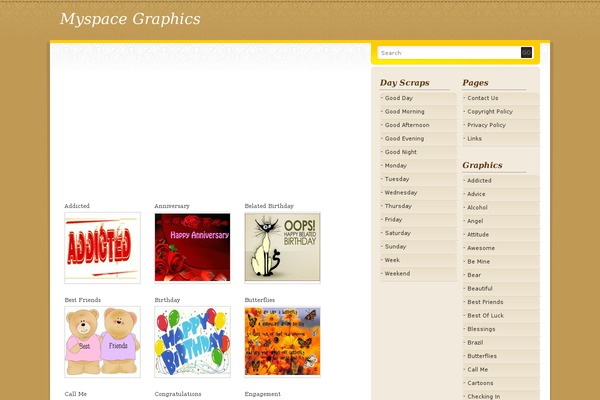Select Blessings in the Graphics list
The image size is (600, 400).
[x=481, y=329]
